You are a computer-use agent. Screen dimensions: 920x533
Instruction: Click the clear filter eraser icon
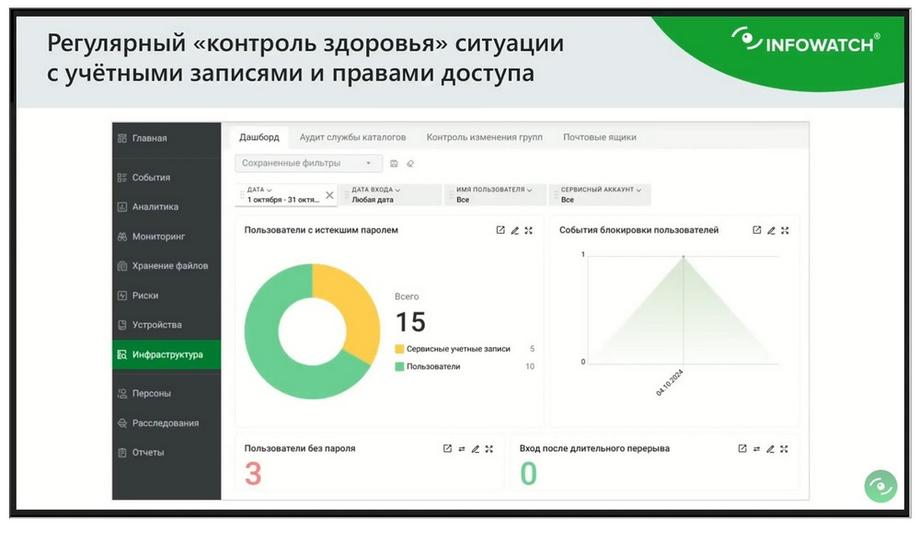tap(410, 164)
